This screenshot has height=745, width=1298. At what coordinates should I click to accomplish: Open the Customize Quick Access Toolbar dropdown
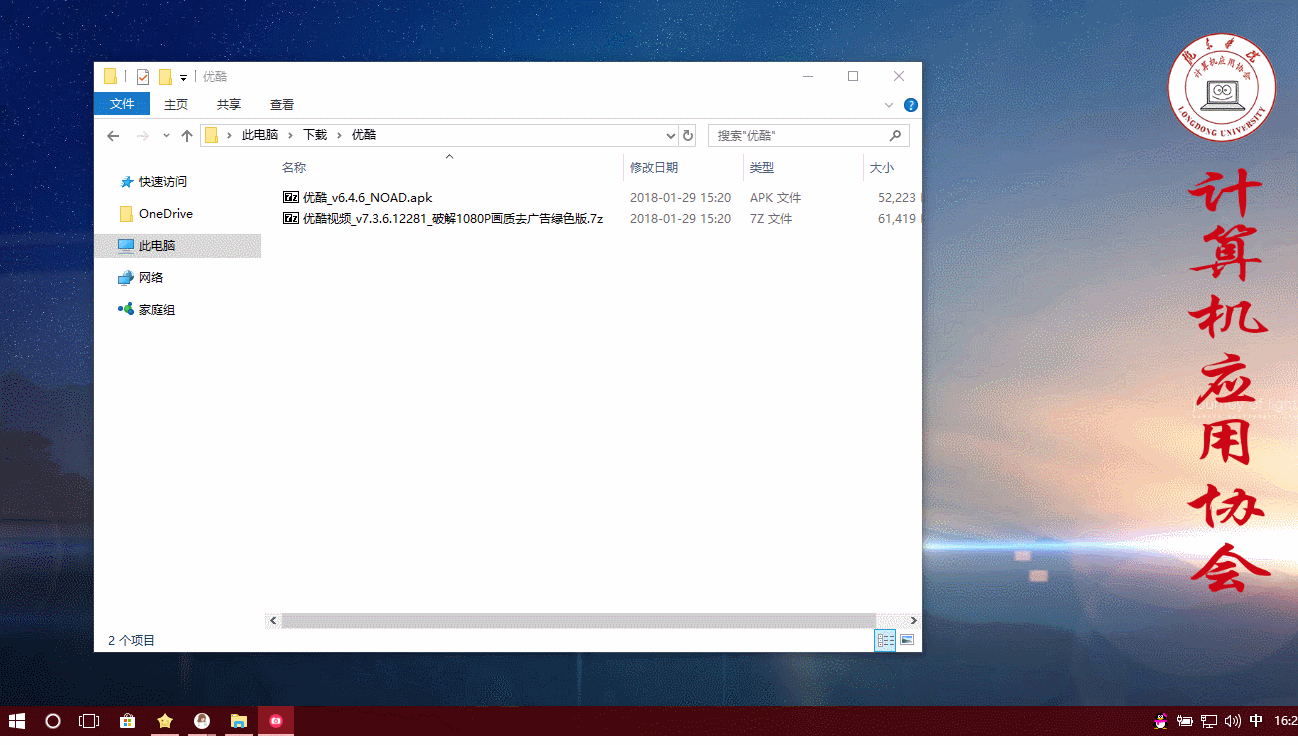click(183, 77)
